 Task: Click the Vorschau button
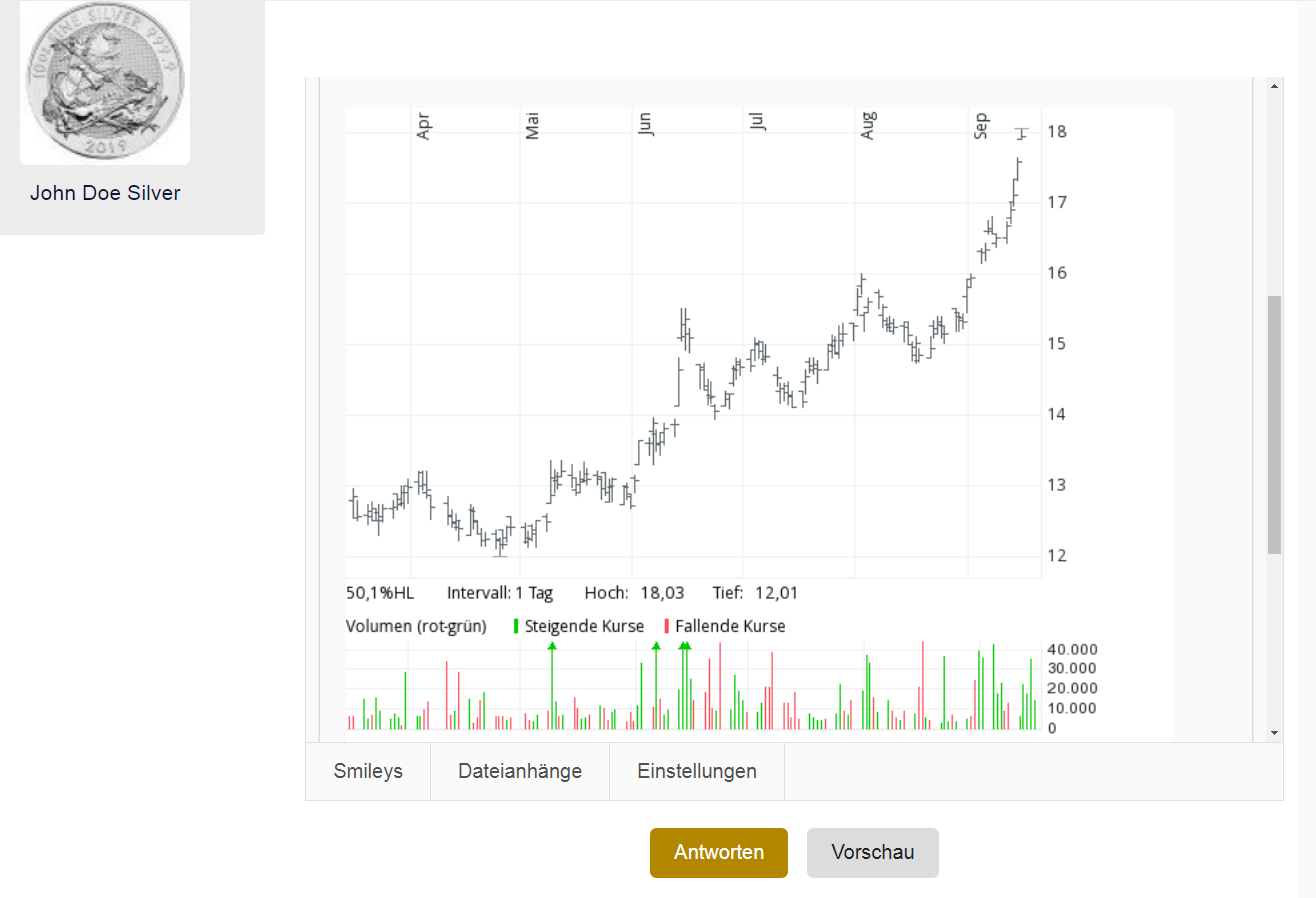[x=873, y=853]
